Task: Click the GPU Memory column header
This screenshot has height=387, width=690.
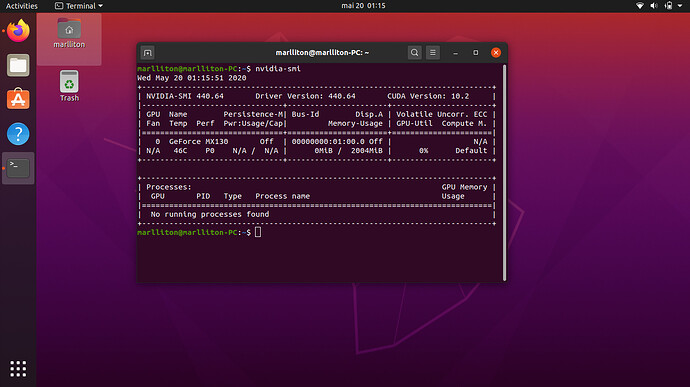Action: pyautogui.click(x=465, y=187)
